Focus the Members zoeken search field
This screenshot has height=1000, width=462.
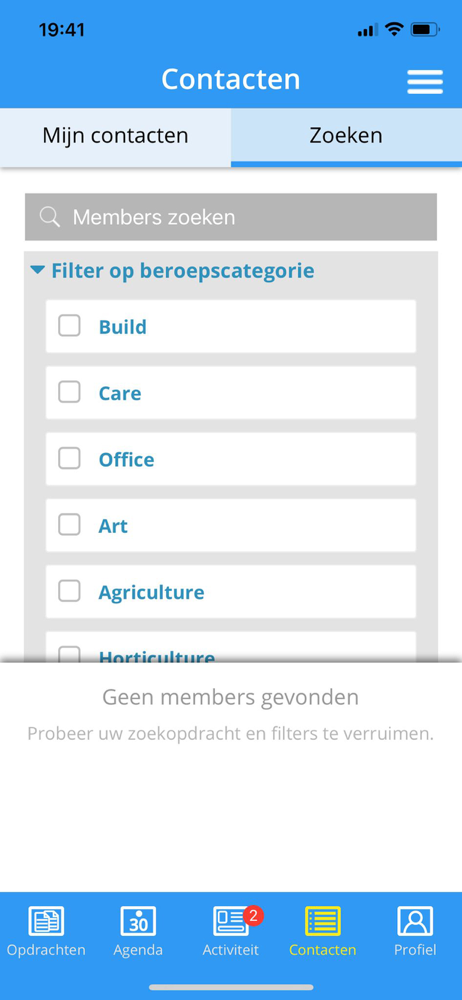coord(231,217)
